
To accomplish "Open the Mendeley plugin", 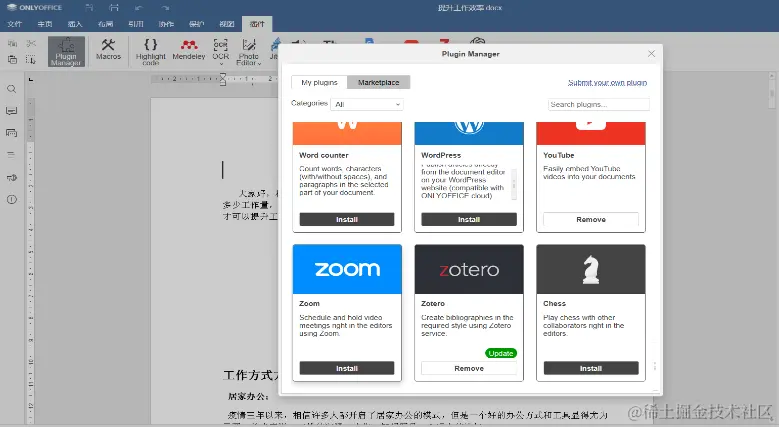I will point(189,49).
